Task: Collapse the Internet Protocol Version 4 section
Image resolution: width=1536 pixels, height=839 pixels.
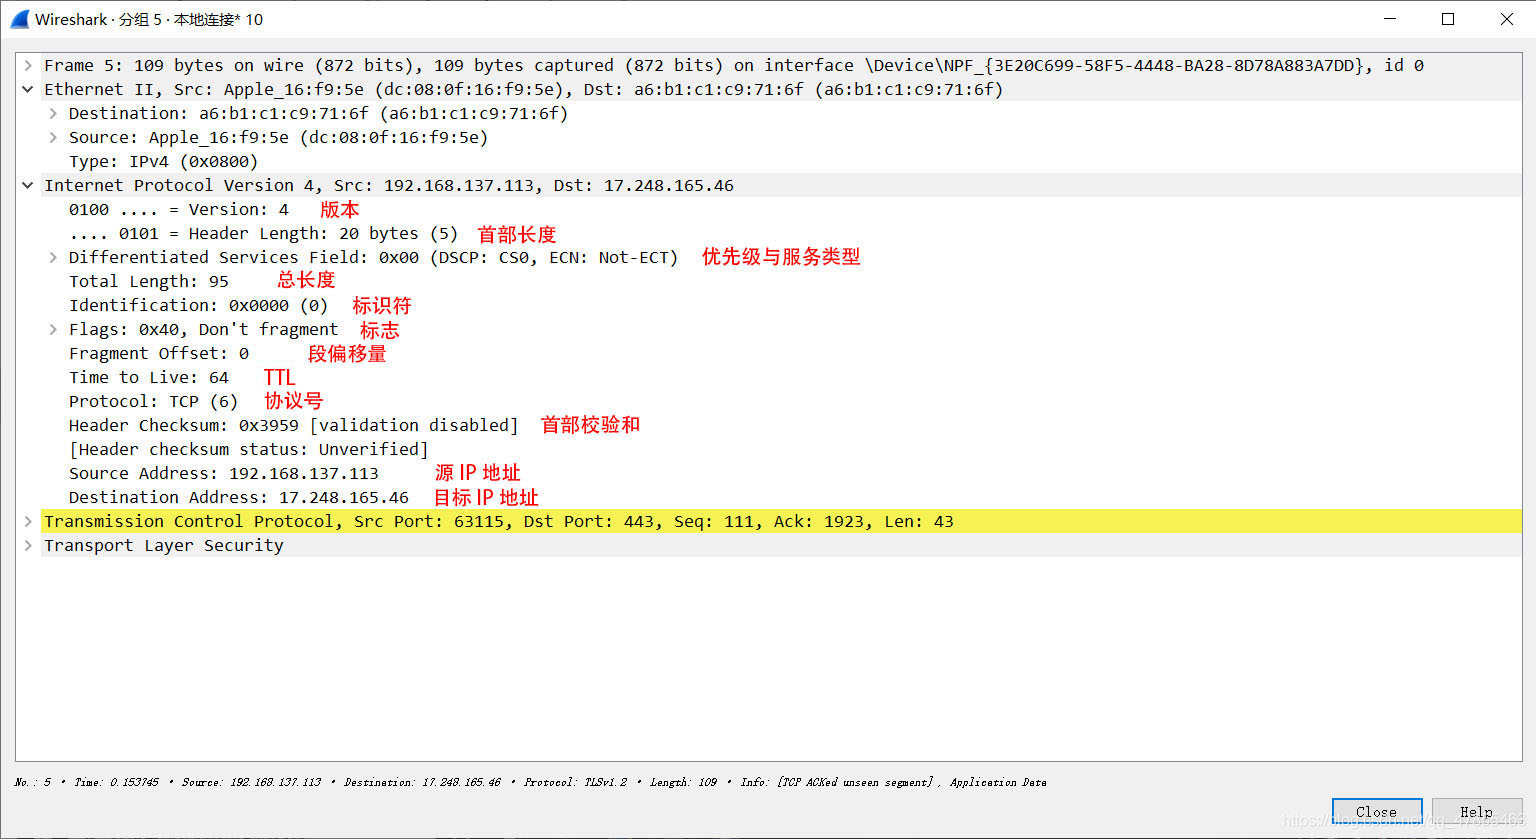Action: (x=28, y=184)
